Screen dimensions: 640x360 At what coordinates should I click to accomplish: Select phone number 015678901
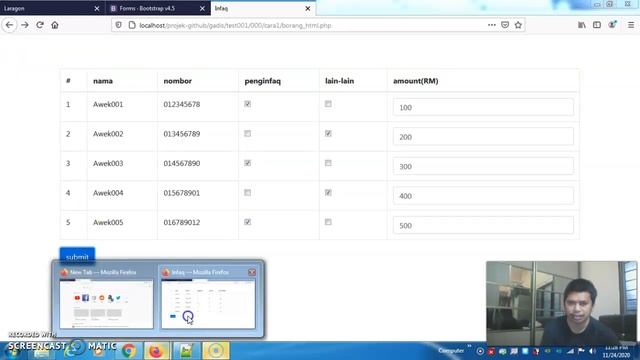coord(182,193)
